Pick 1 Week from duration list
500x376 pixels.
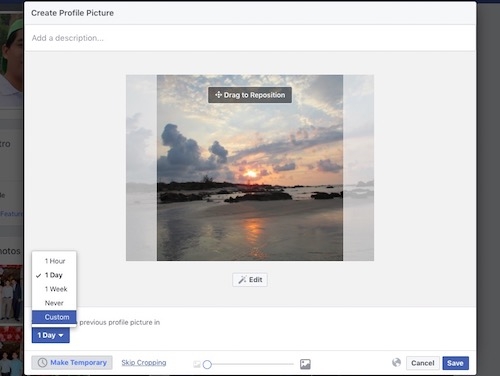pyautogui.click(x=54, y=289)
